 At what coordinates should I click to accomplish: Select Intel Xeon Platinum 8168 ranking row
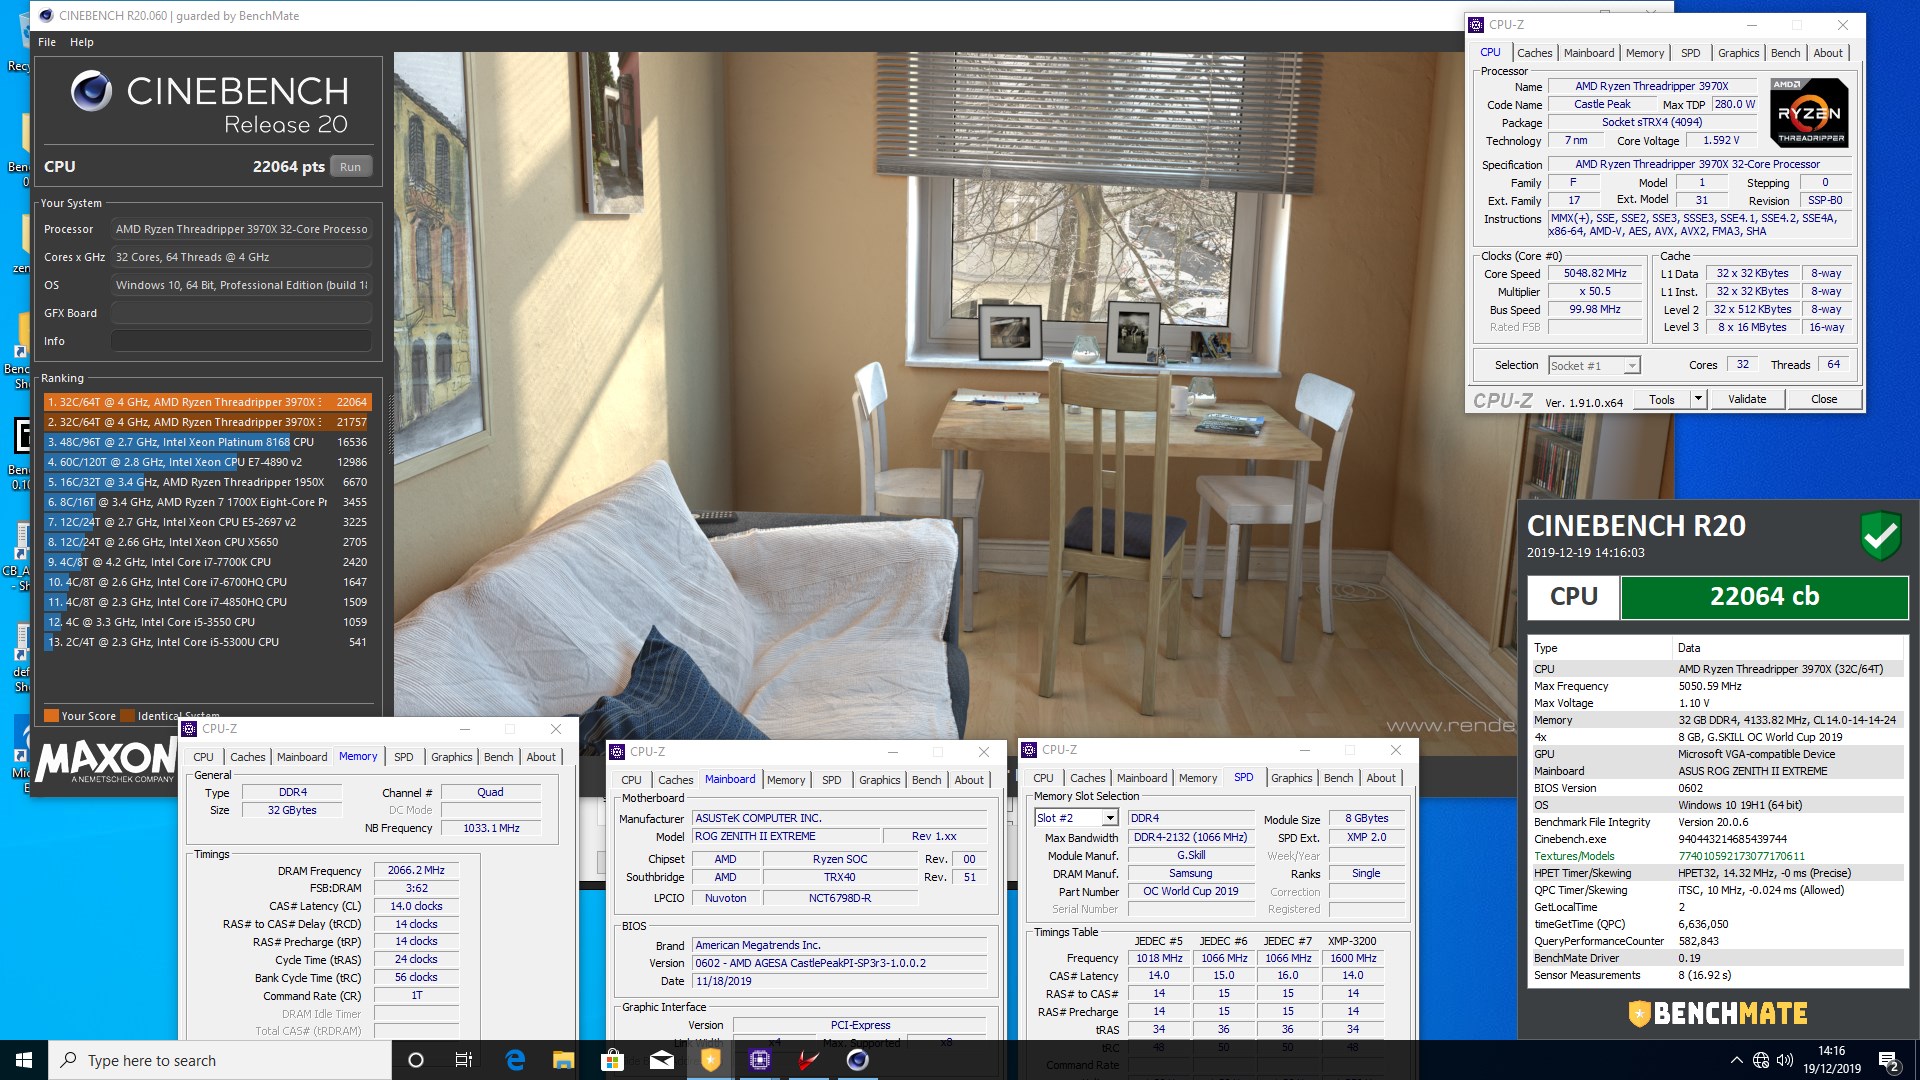[x=208, y=442]
